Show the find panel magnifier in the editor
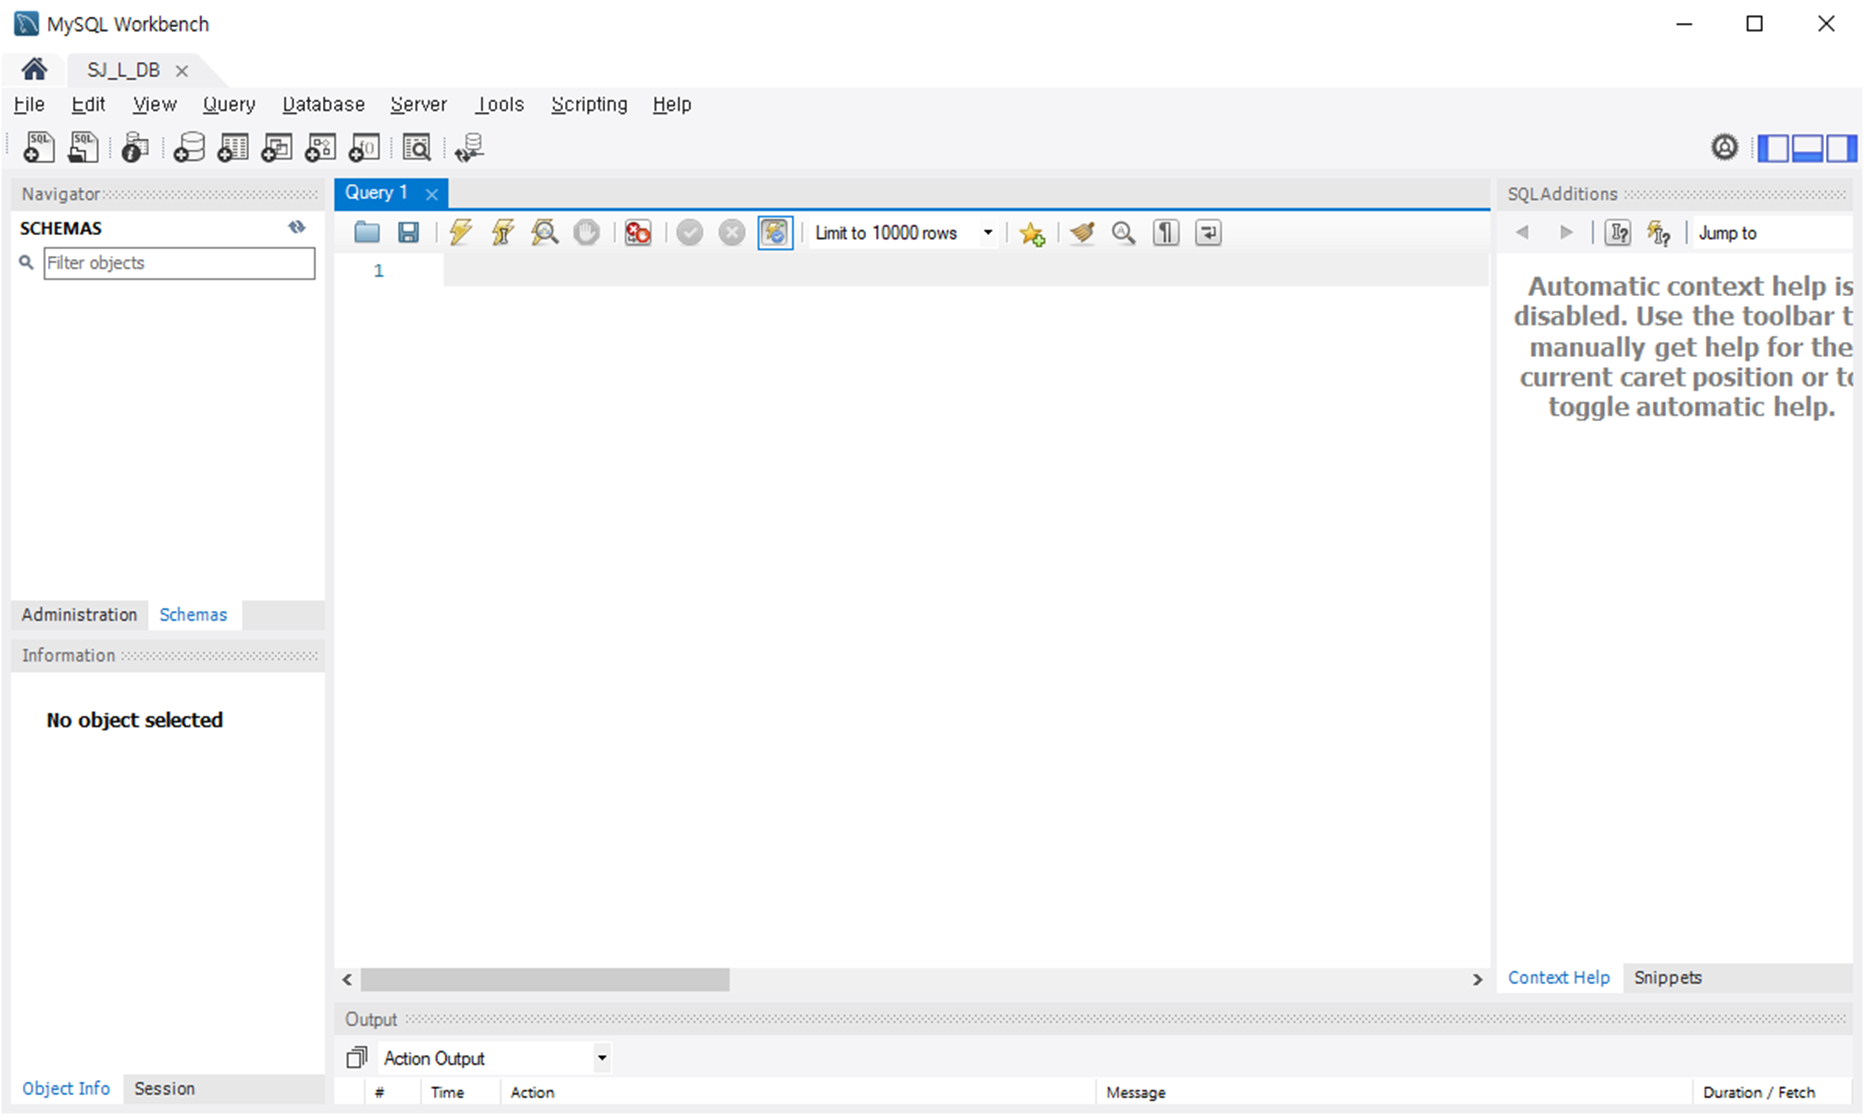This screenshot has height=1115, width=1864. click(1123, 233)
